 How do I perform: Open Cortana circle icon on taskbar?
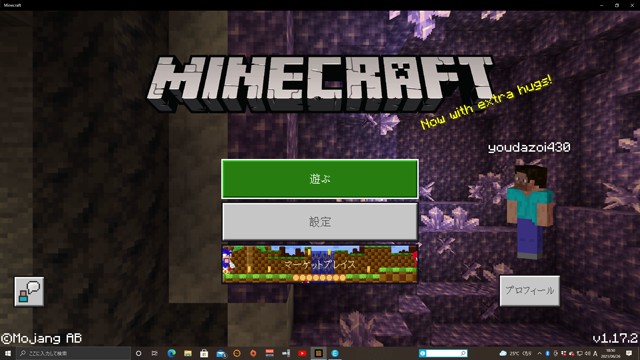click(138, 353)
